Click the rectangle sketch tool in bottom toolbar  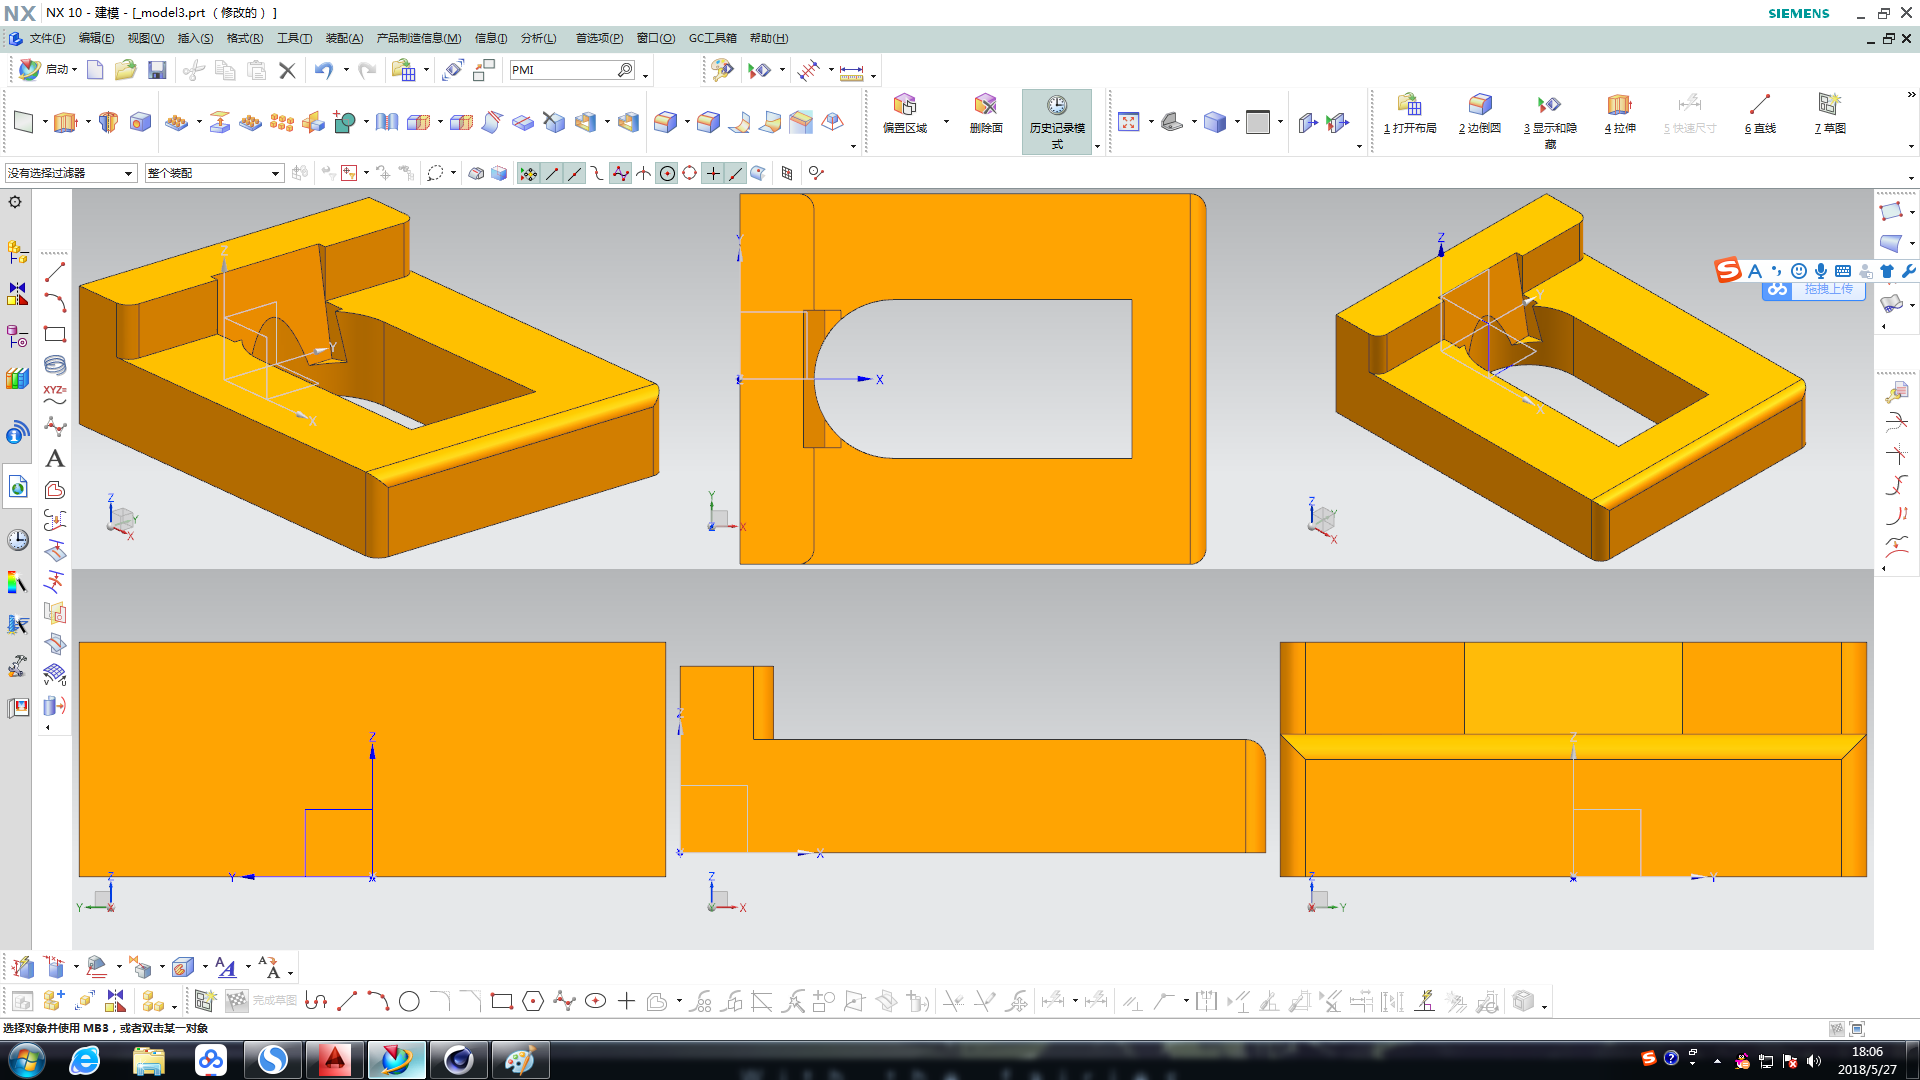pos(502,1001)
